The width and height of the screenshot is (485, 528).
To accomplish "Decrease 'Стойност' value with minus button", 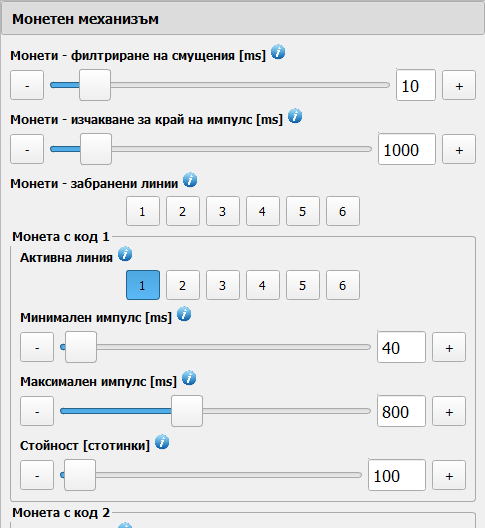I will pyautogui.click(x=37, y=475).
